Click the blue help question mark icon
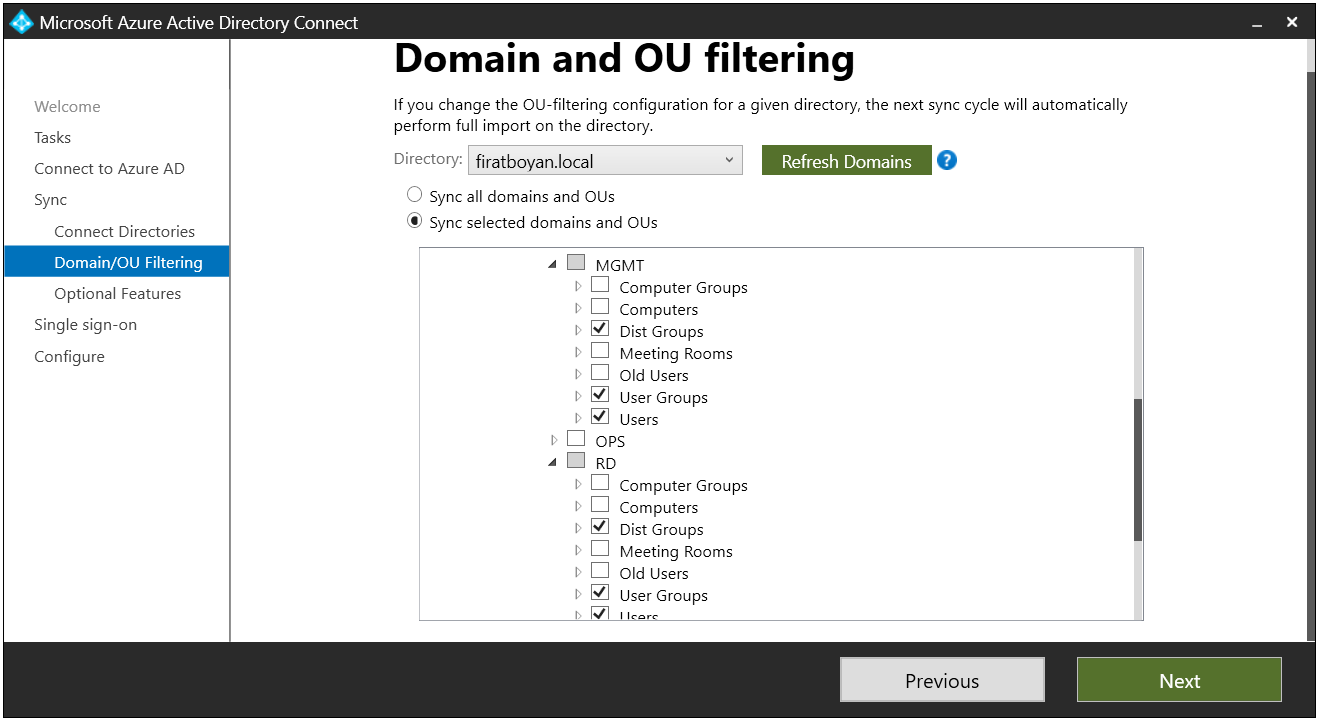The width and height of the screenshot is (1318, 719). tap(946, 160)
